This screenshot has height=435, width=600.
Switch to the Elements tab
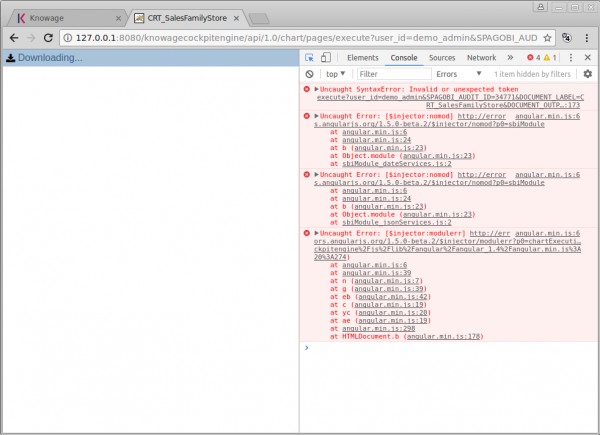pos(363,58)
